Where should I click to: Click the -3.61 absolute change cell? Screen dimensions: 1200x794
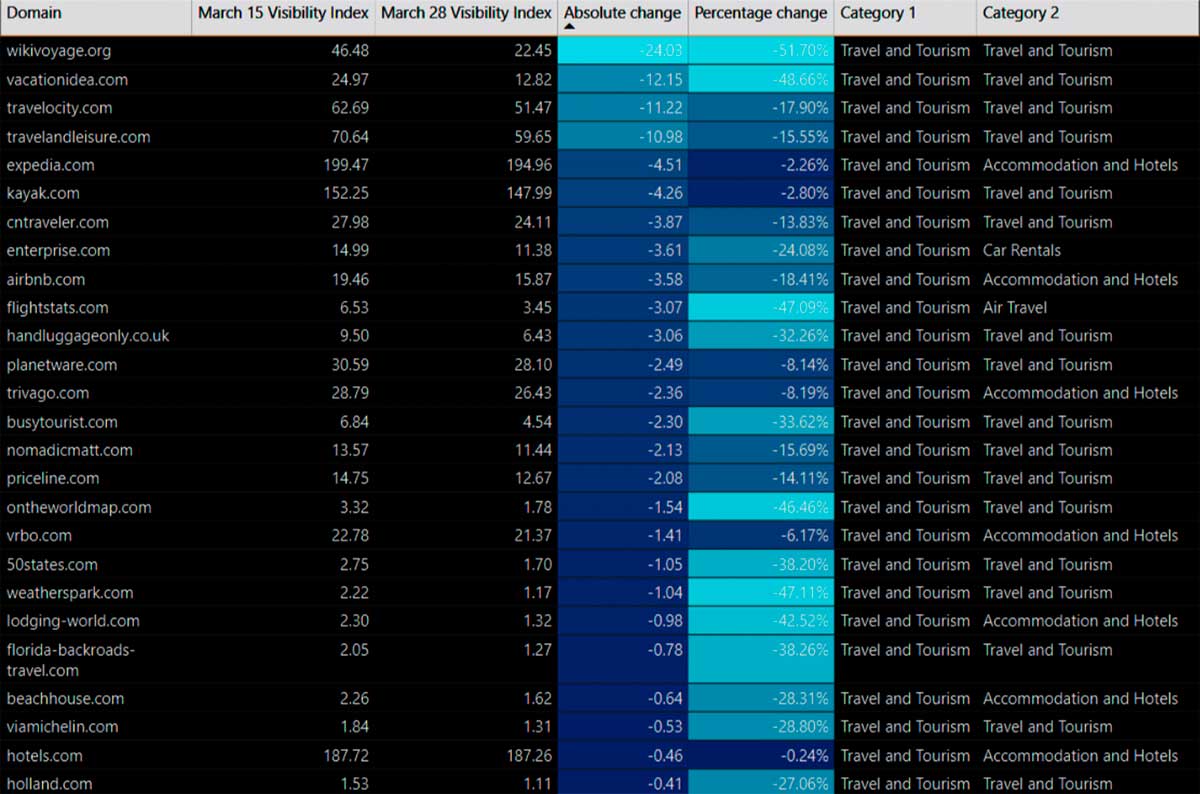(x=622, y=250)
